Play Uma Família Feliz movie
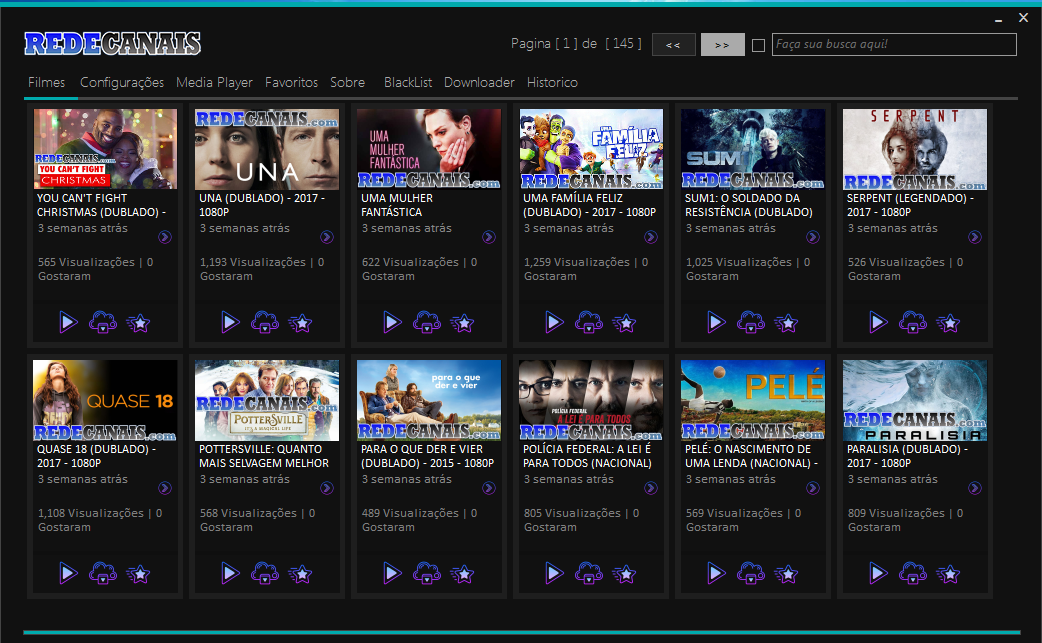The height and width of the screenshot is (643, 1042). click(x=554, y=323)
